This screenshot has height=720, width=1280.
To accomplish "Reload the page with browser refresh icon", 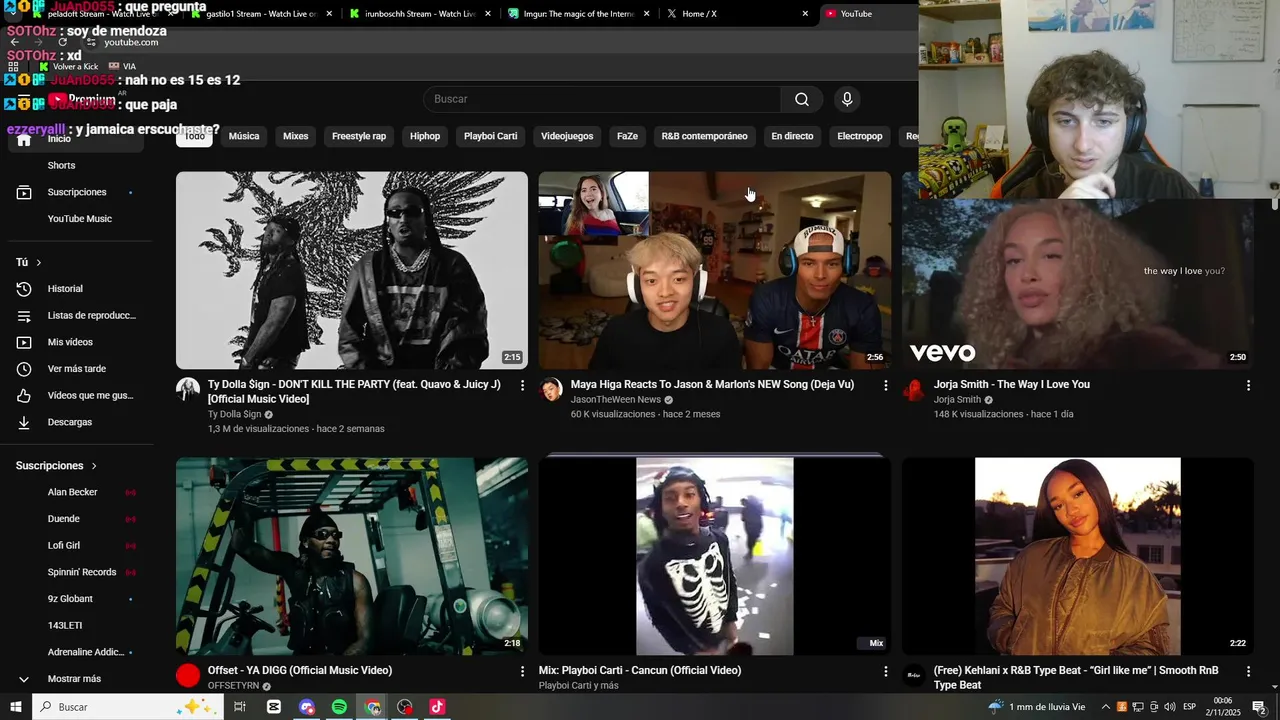I will [63, 42].
